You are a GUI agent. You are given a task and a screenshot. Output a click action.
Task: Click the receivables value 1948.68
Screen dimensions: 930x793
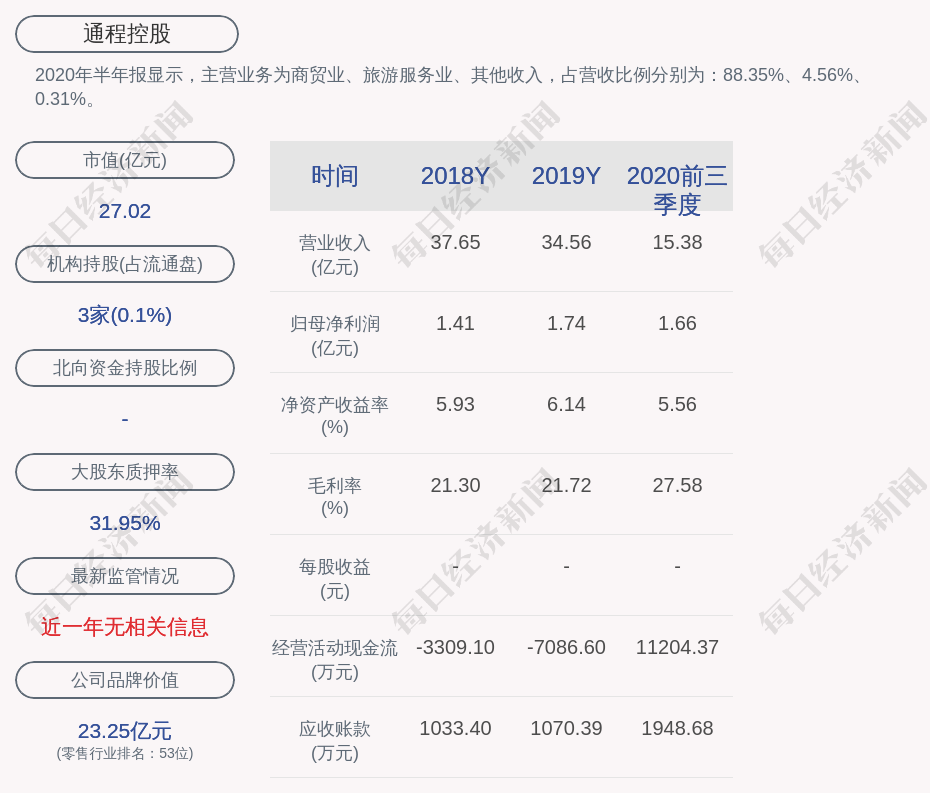pos(677,728)
